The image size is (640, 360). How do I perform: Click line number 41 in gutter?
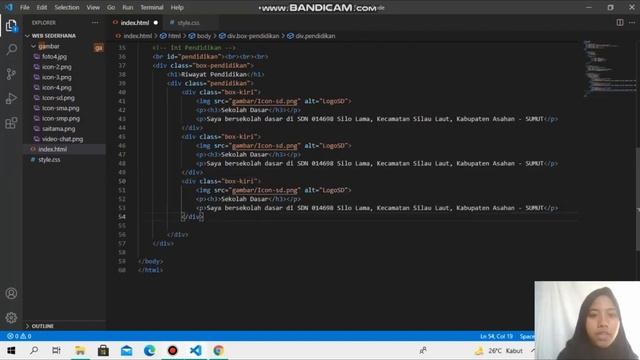point(122,101)
